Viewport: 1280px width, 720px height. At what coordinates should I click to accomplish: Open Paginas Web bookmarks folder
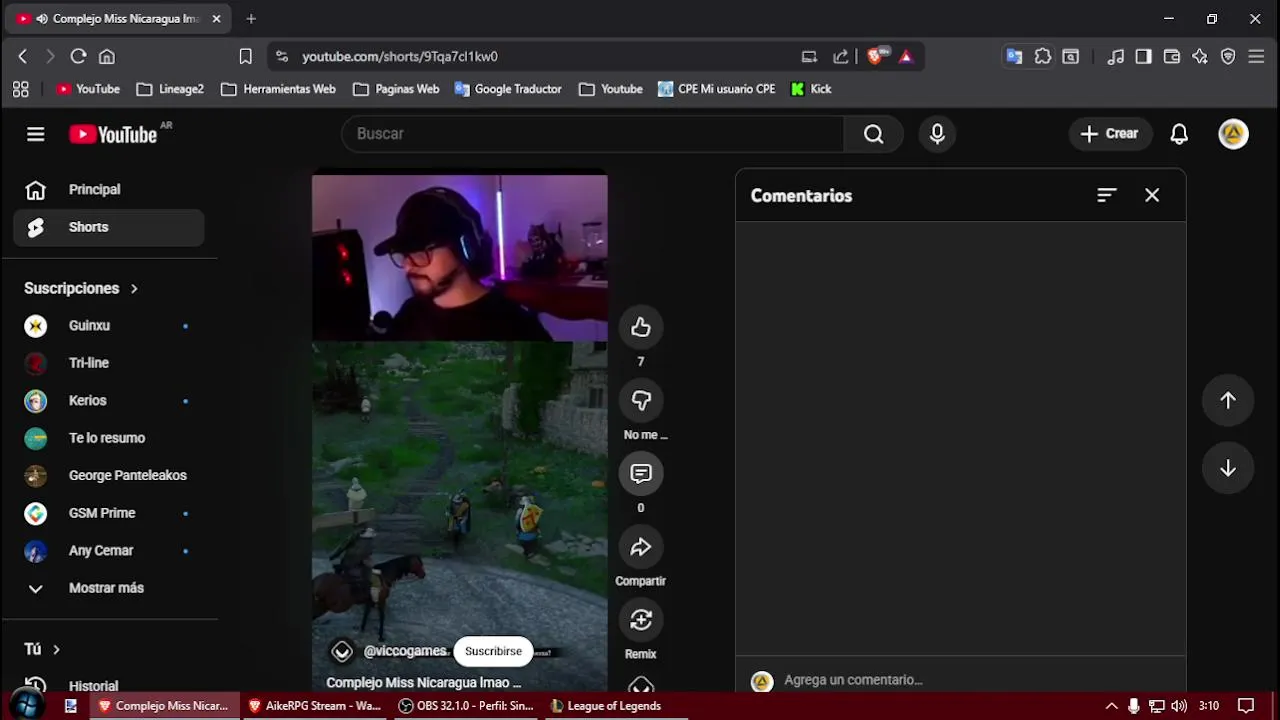point(396,89)
